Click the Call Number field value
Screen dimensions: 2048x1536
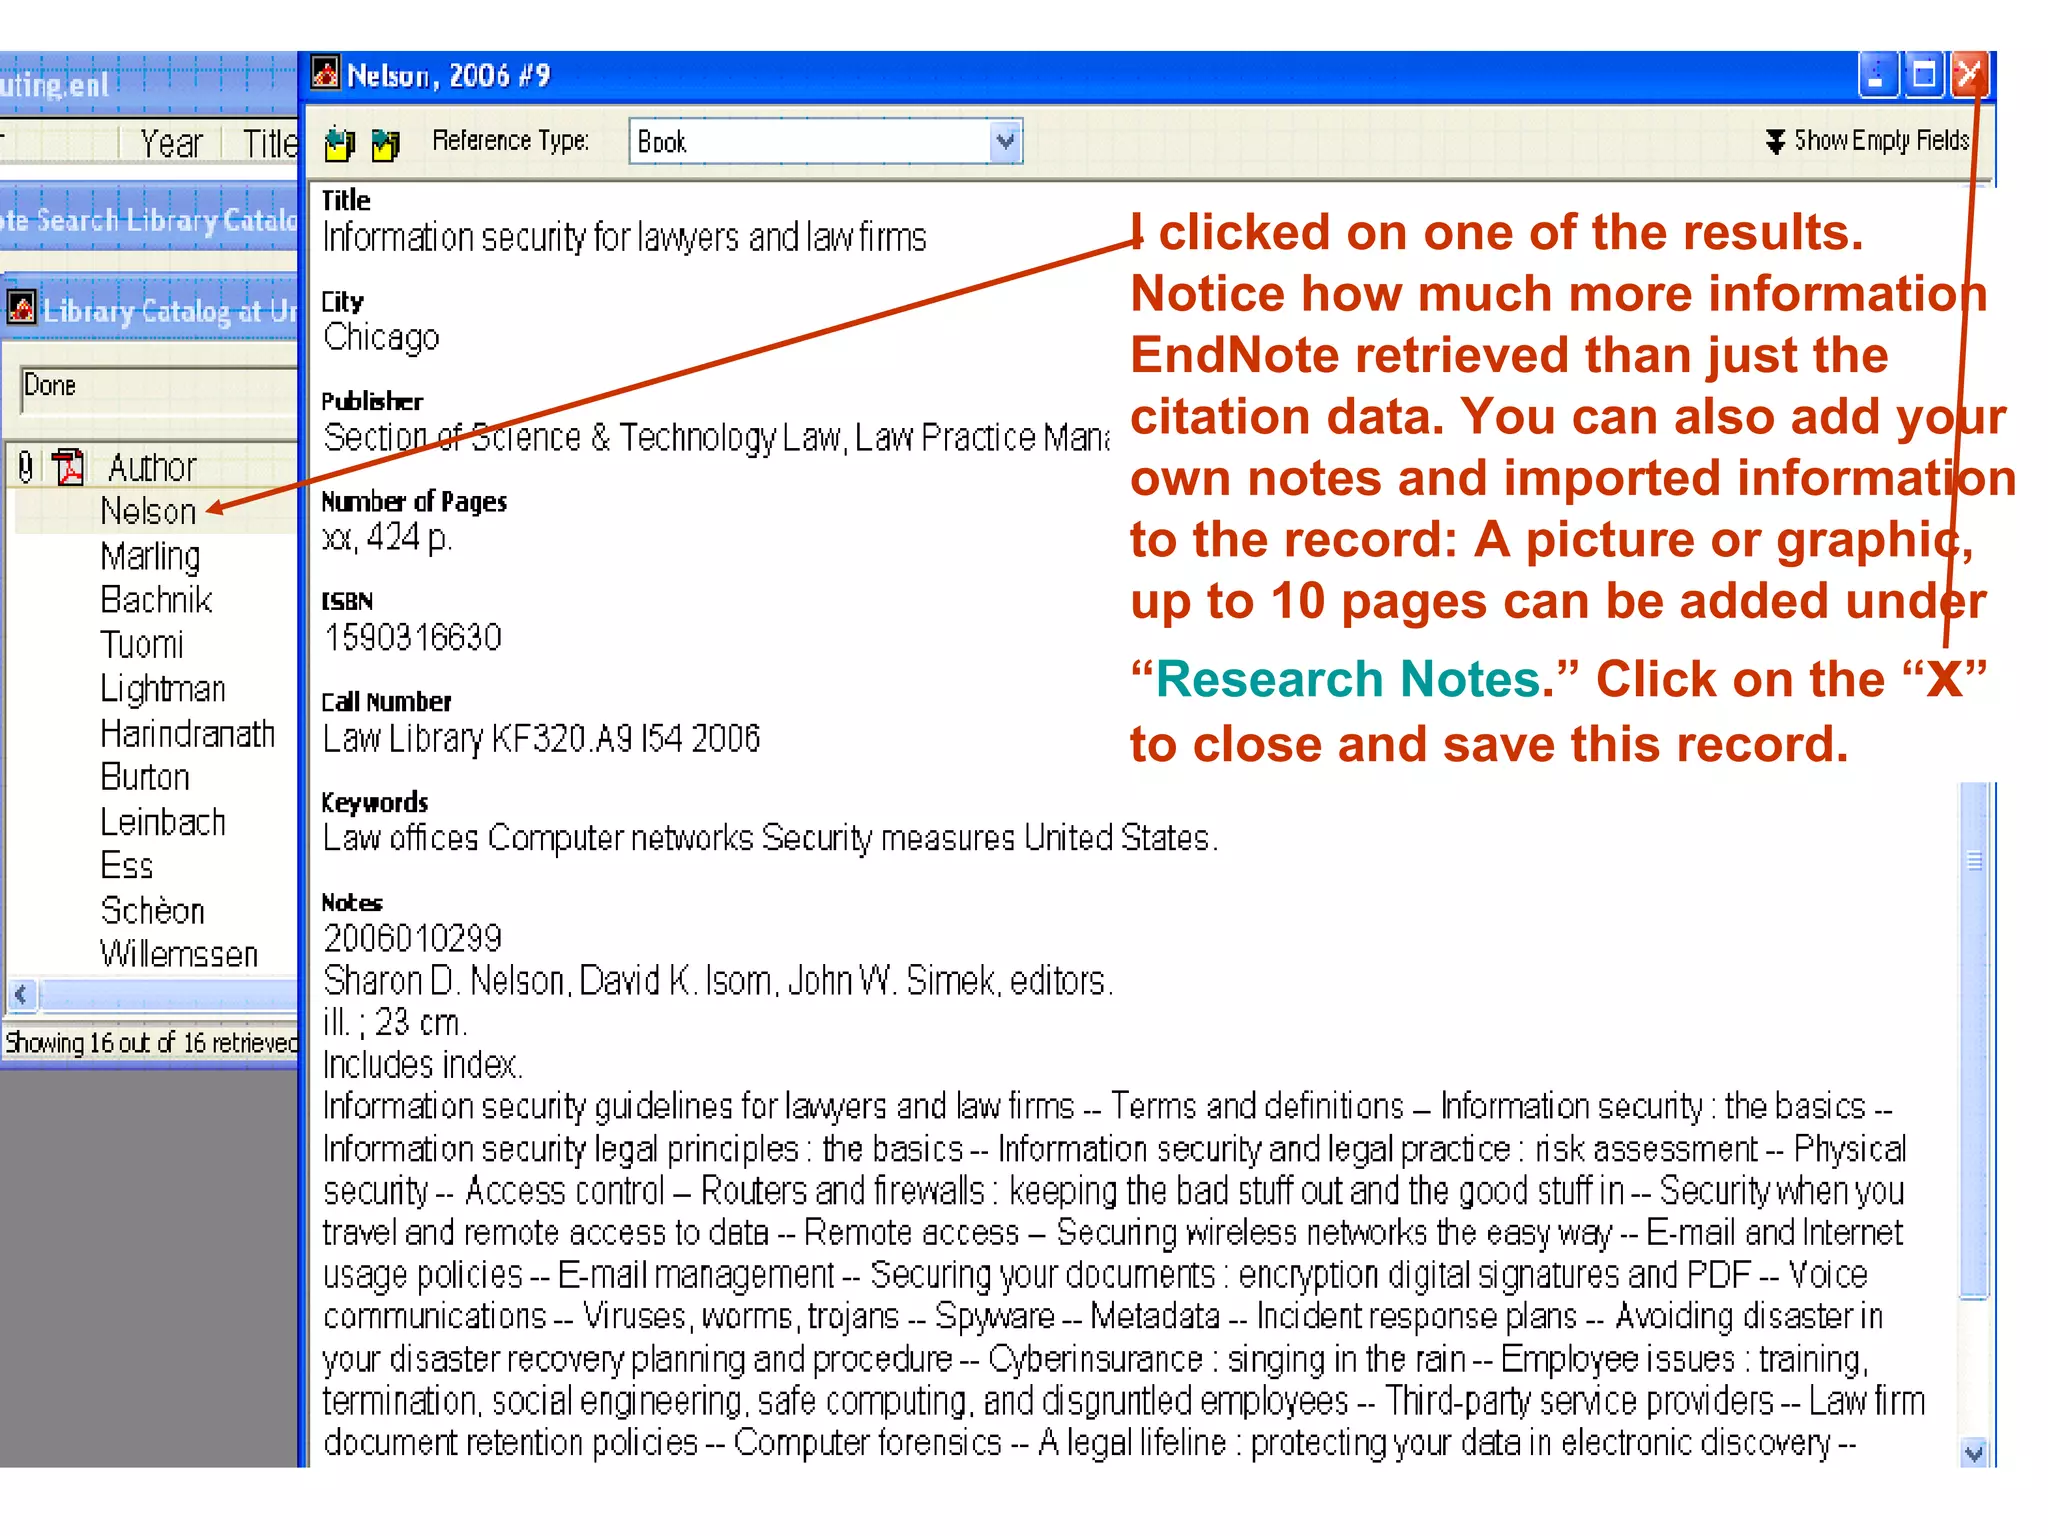coord(541,738)
